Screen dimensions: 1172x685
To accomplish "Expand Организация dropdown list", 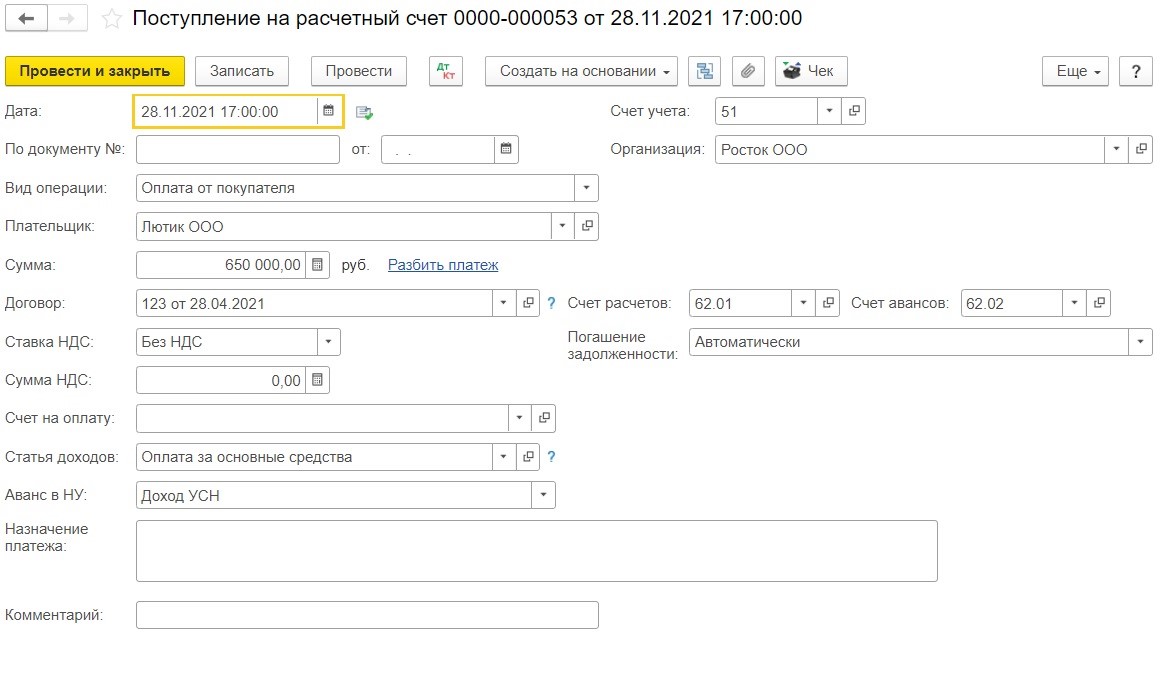I will pos(1116,149).
